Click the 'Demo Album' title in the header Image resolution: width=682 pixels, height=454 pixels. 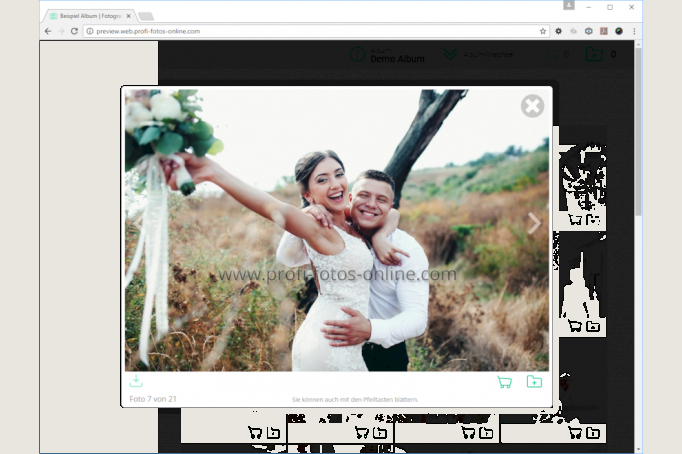click(397, 59)
